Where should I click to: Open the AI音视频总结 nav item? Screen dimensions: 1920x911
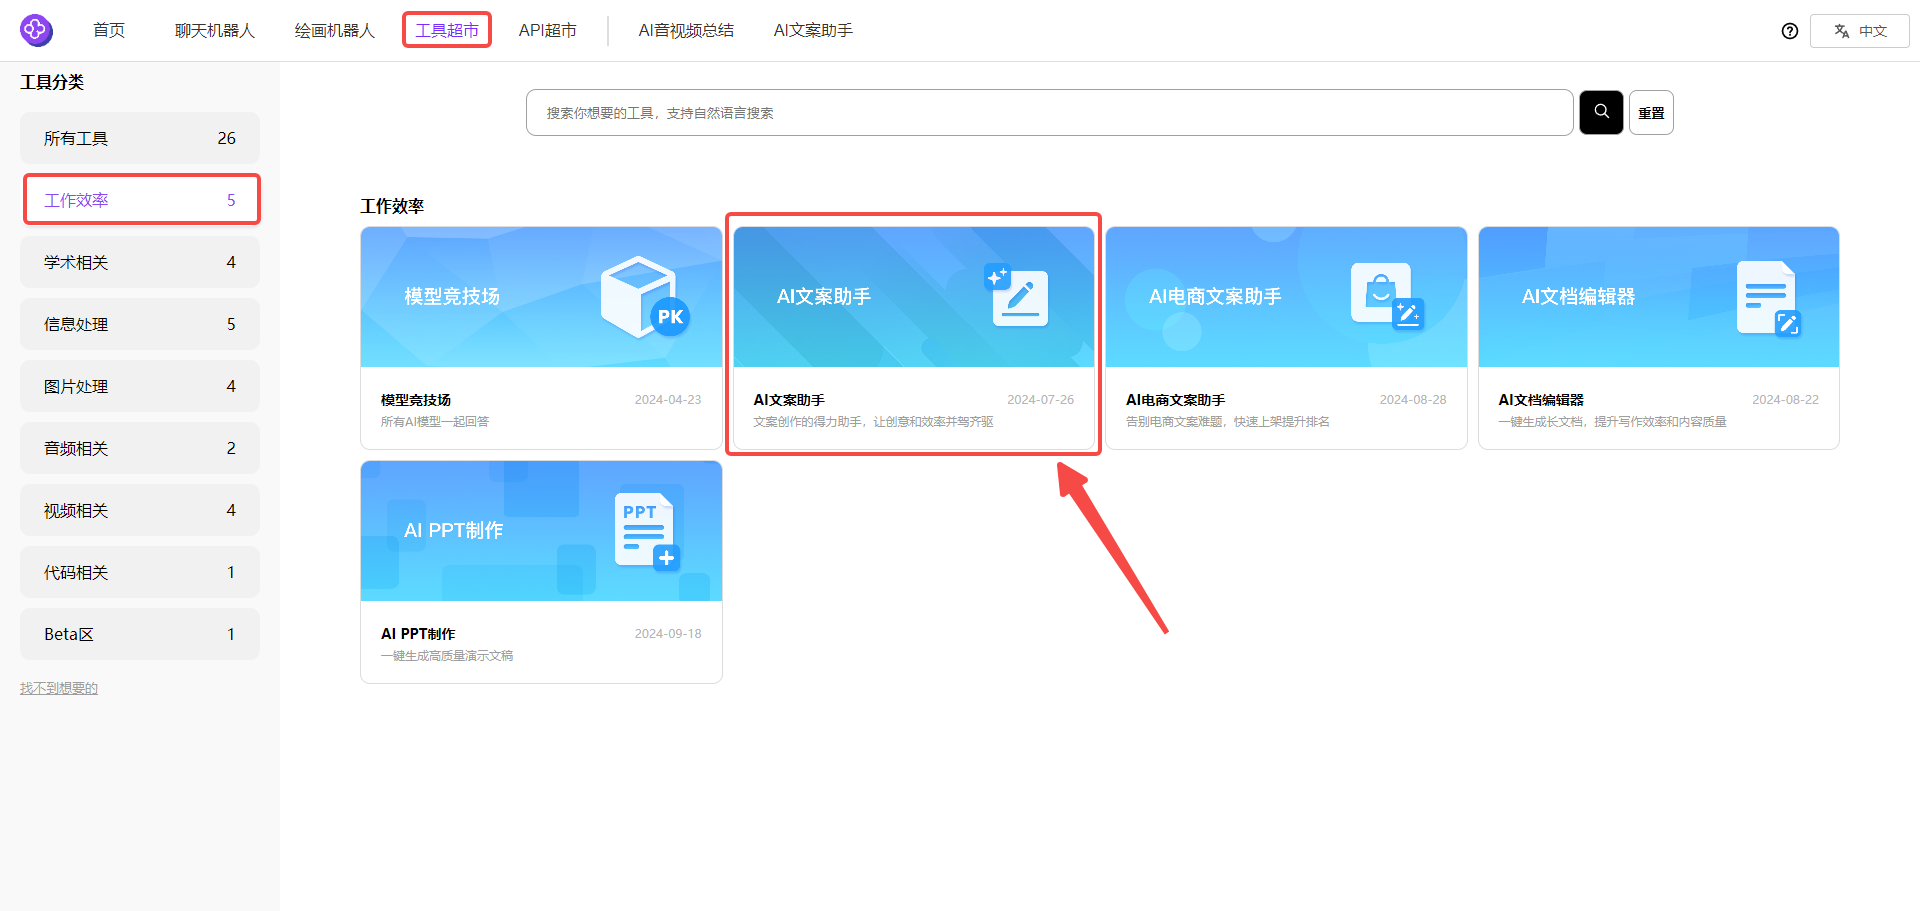point(686,30)
